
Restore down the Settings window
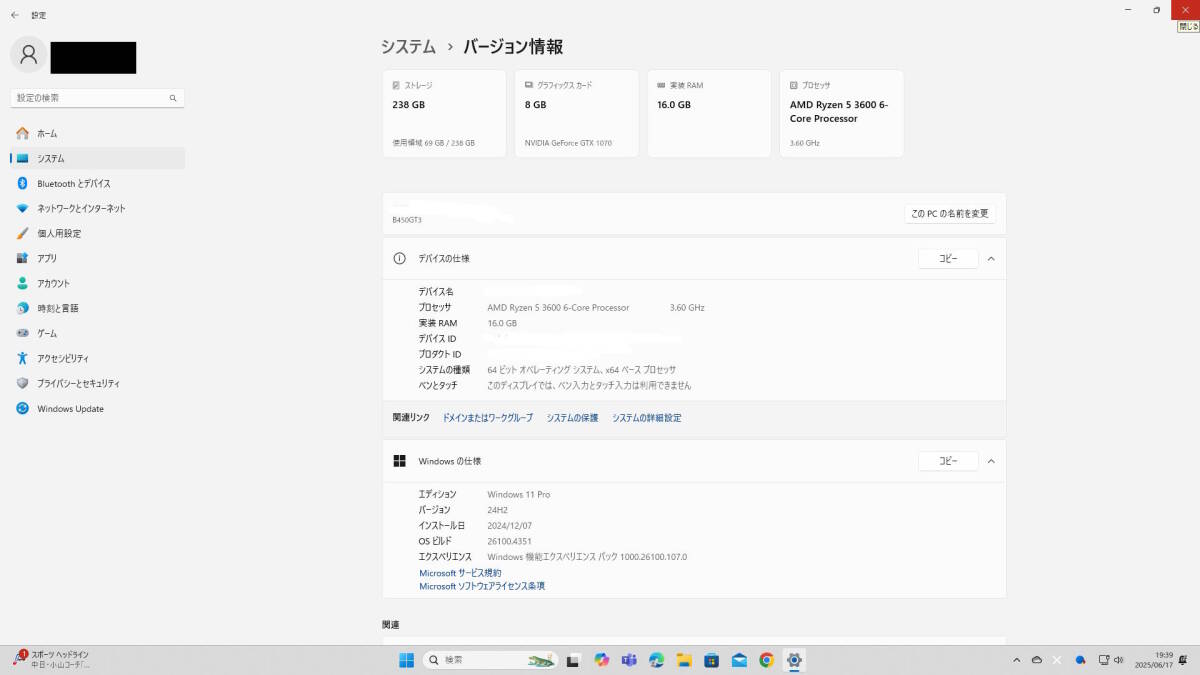(x=1157, y=9)
